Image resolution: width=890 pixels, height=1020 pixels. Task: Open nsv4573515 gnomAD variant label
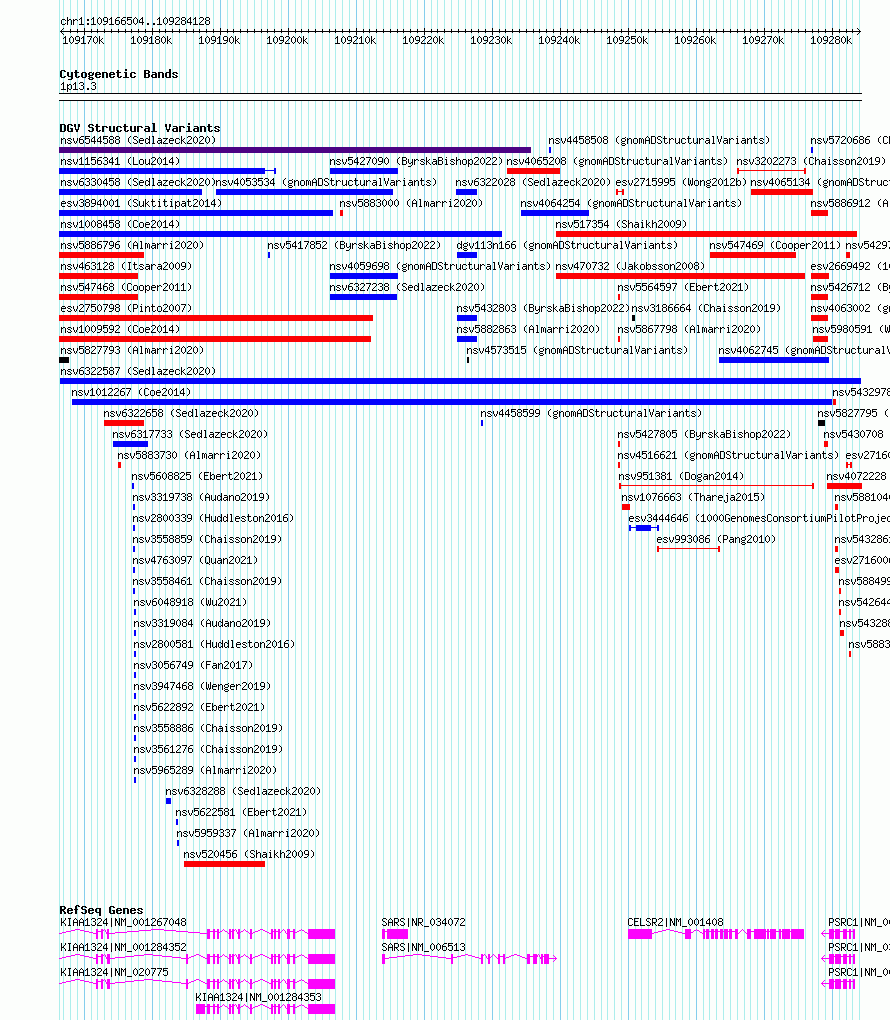577,351
